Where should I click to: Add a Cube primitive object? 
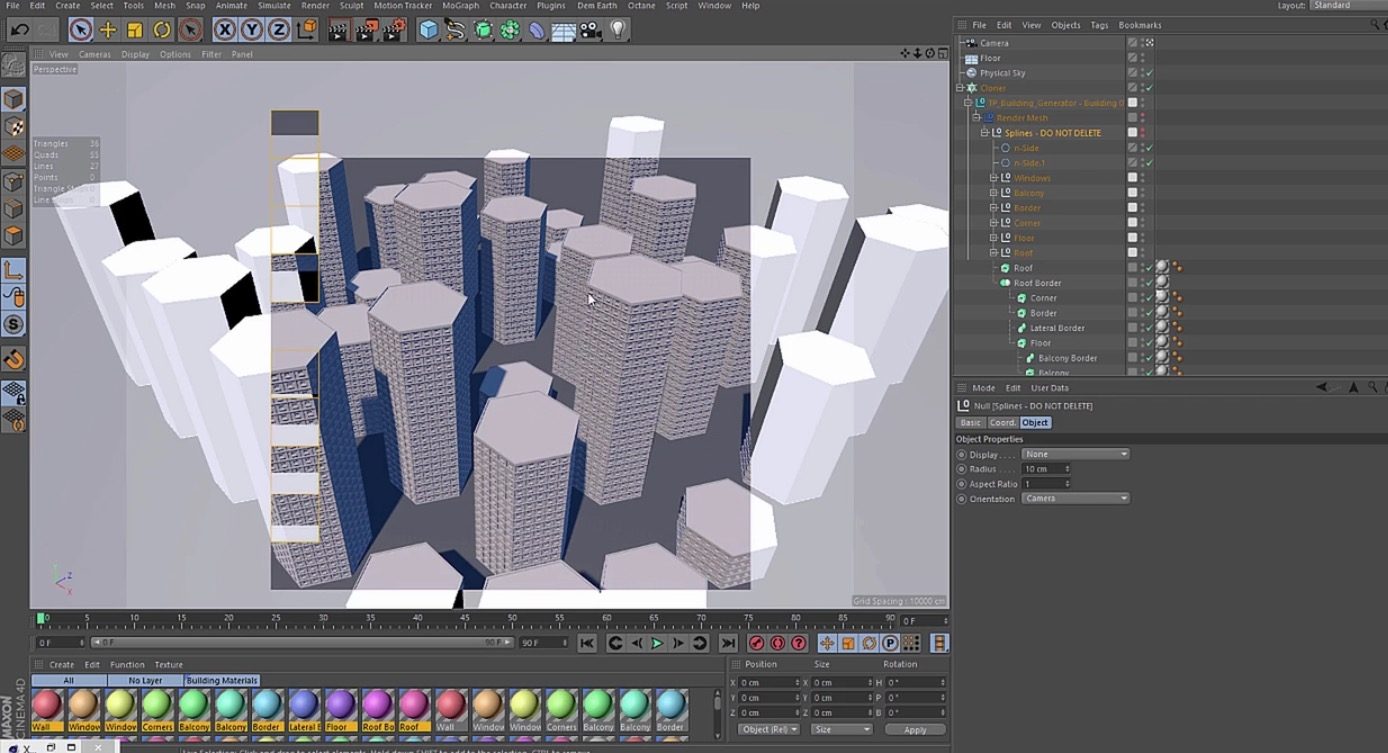click(x=428, y=30)
